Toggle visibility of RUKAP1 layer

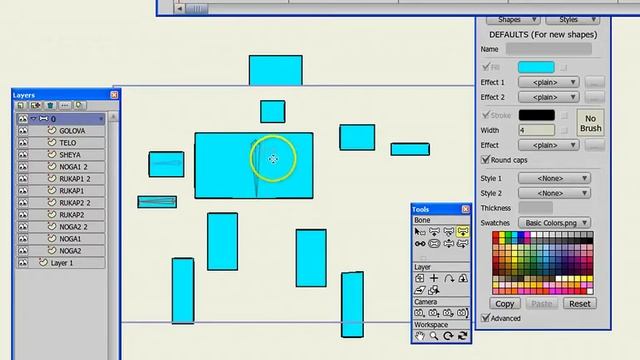[x=23, y=191]
